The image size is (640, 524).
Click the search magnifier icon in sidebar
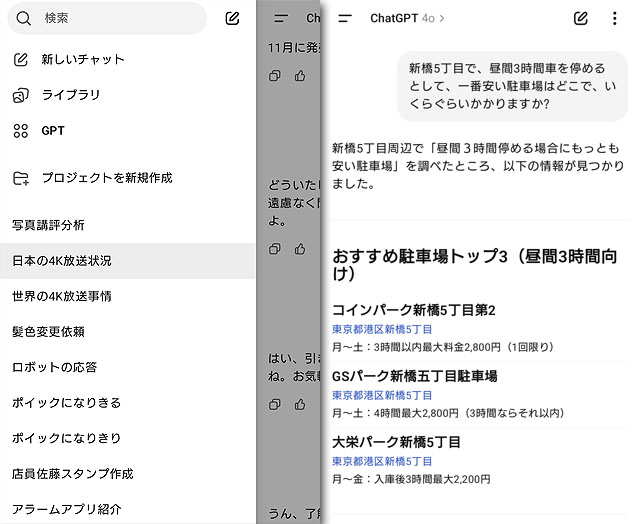pos(23,18)
